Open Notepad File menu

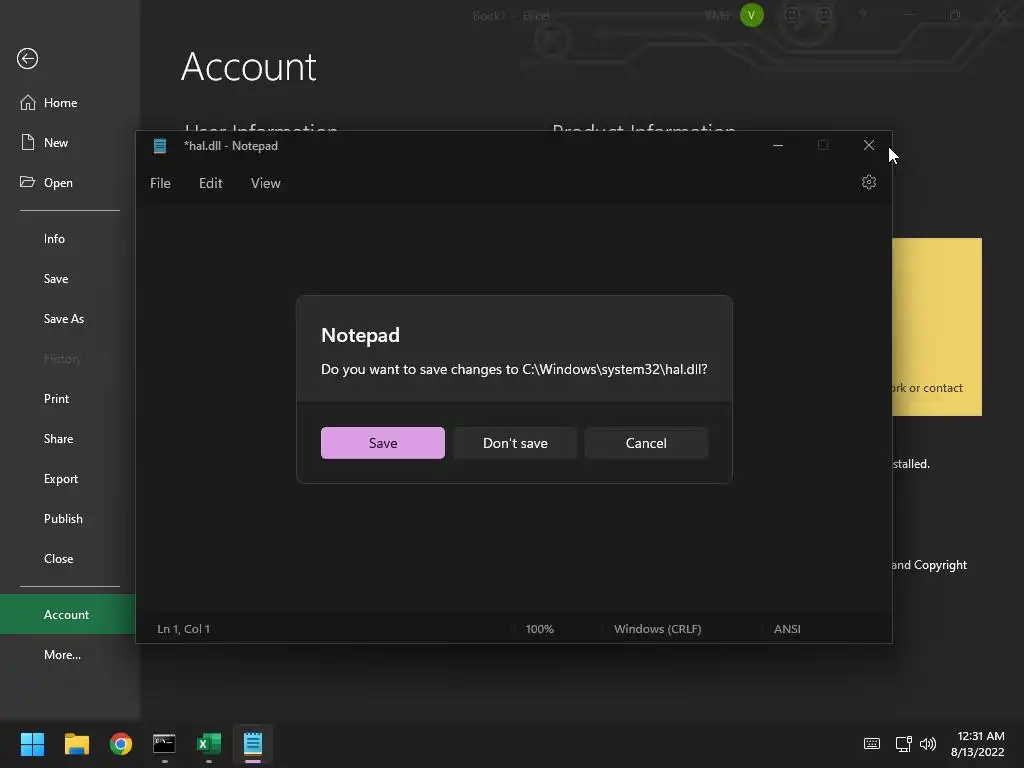160,184
